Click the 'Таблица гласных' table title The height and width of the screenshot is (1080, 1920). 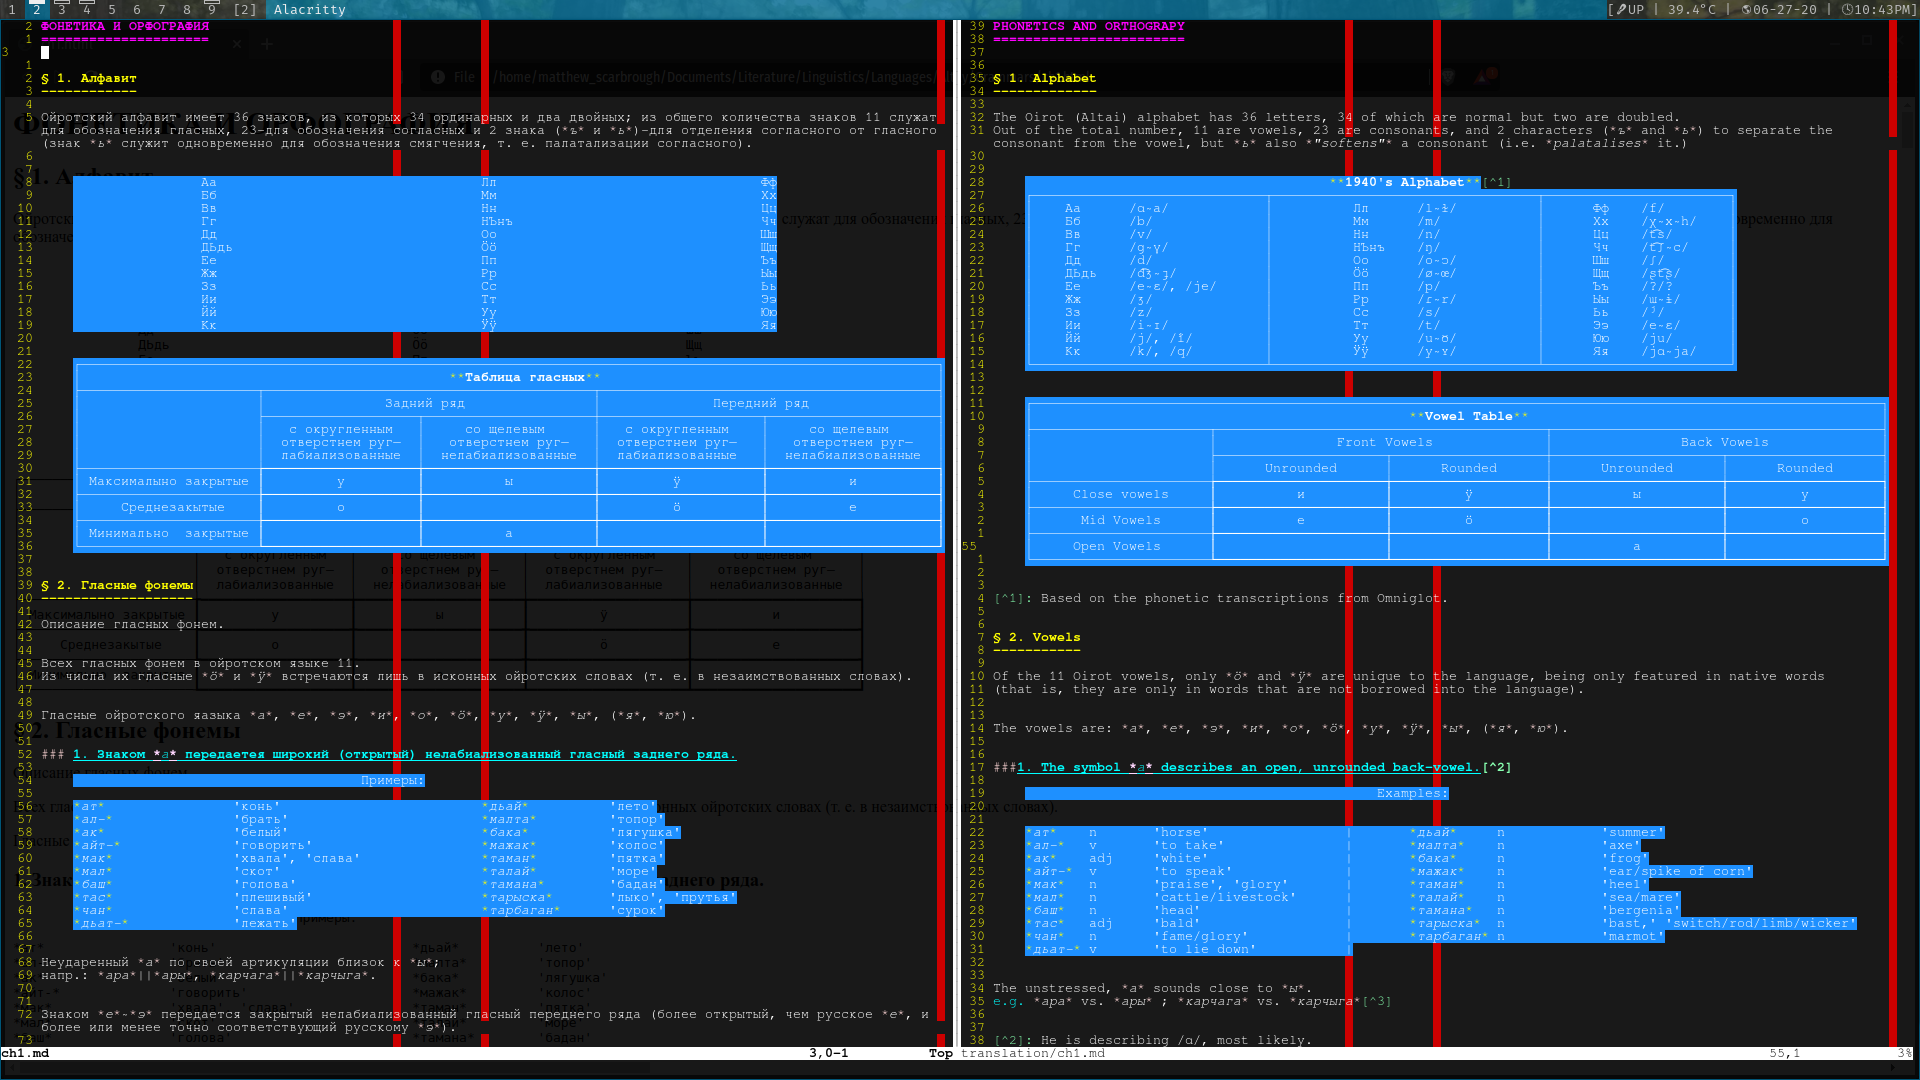524,377
